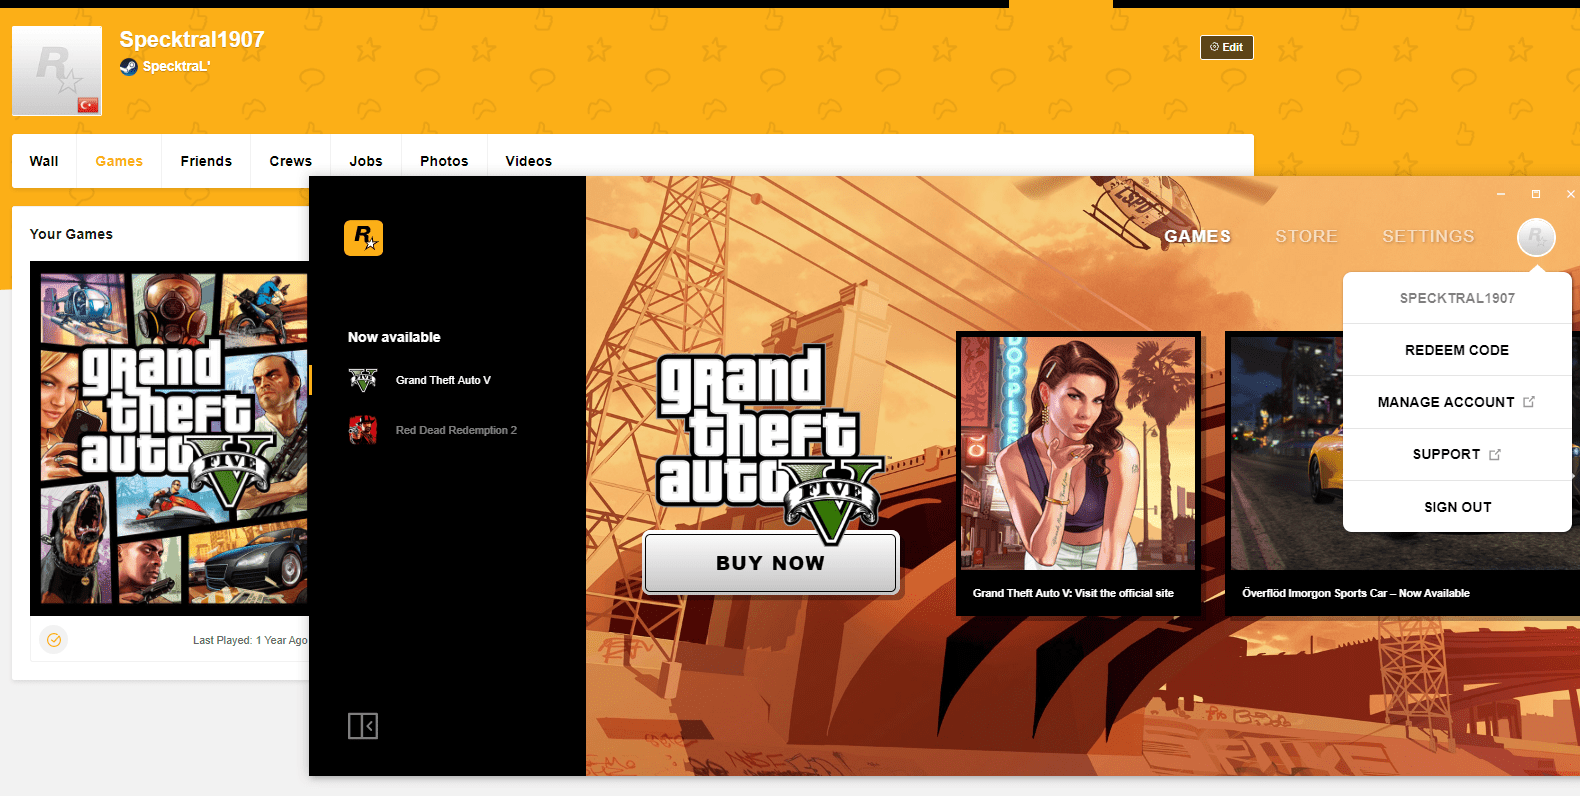Click SIGN OUT in the account menu
Image resolution: width=1580 pixels, height=796 pixels.
point(1457,507)
